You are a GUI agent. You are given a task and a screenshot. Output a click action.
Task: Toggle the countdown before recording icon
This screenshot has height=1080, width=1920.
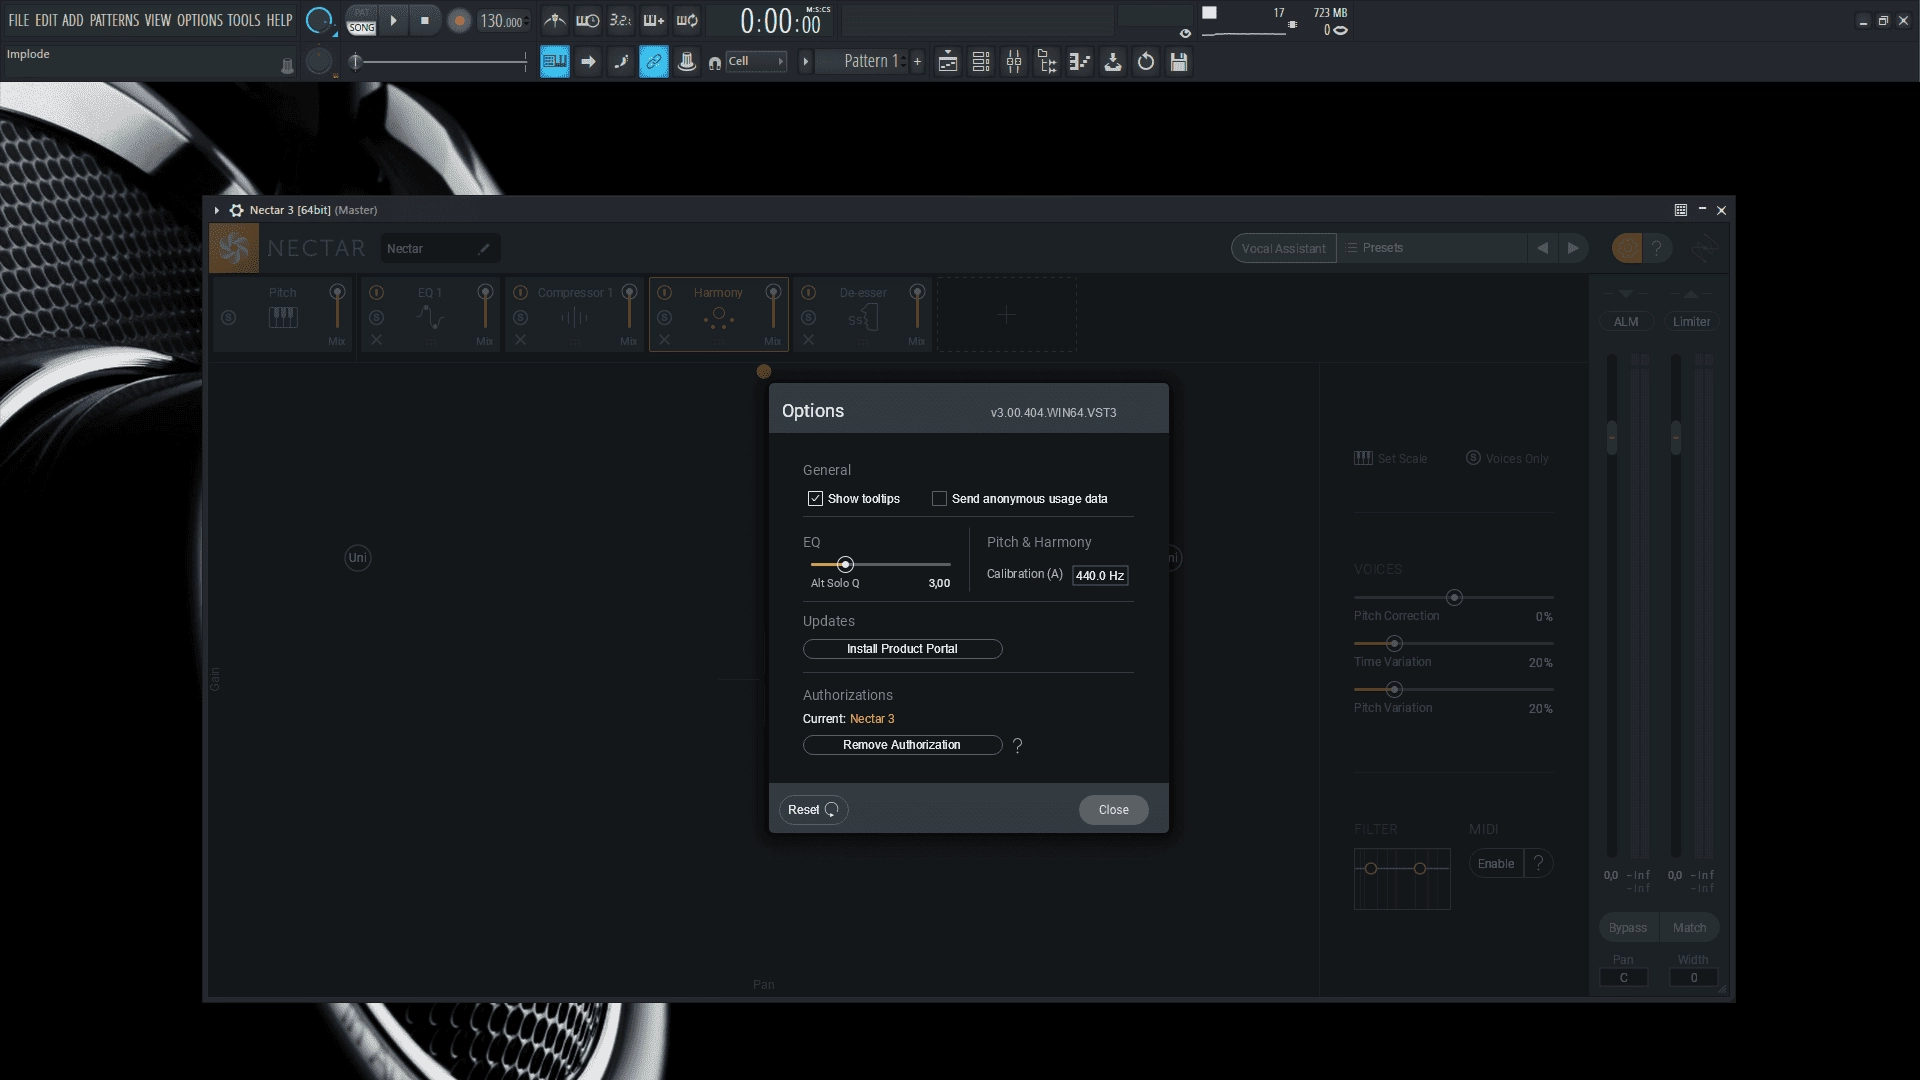(x=620, y=20)
